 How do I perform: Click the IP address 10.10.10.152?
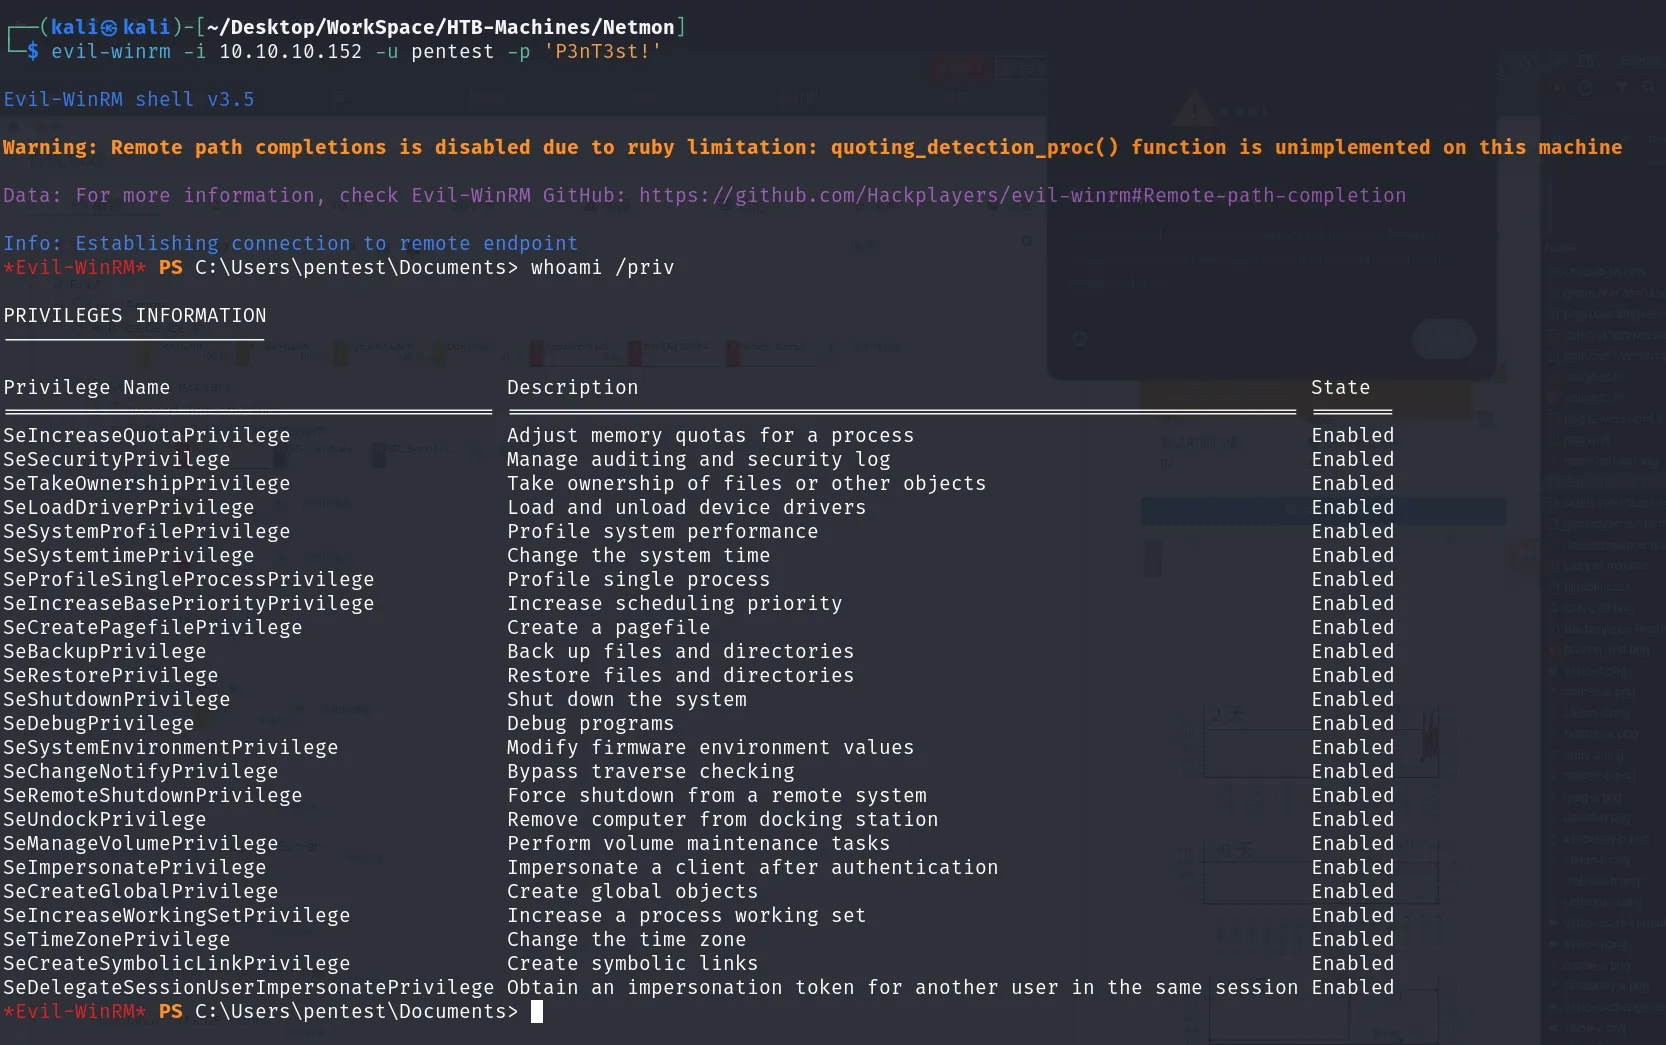point(291,51)
